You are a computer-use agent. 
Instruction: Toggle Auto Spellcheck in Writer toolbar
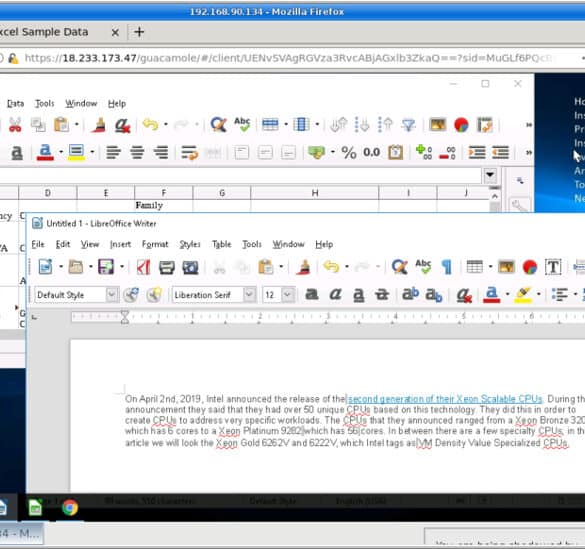(423, 267)
